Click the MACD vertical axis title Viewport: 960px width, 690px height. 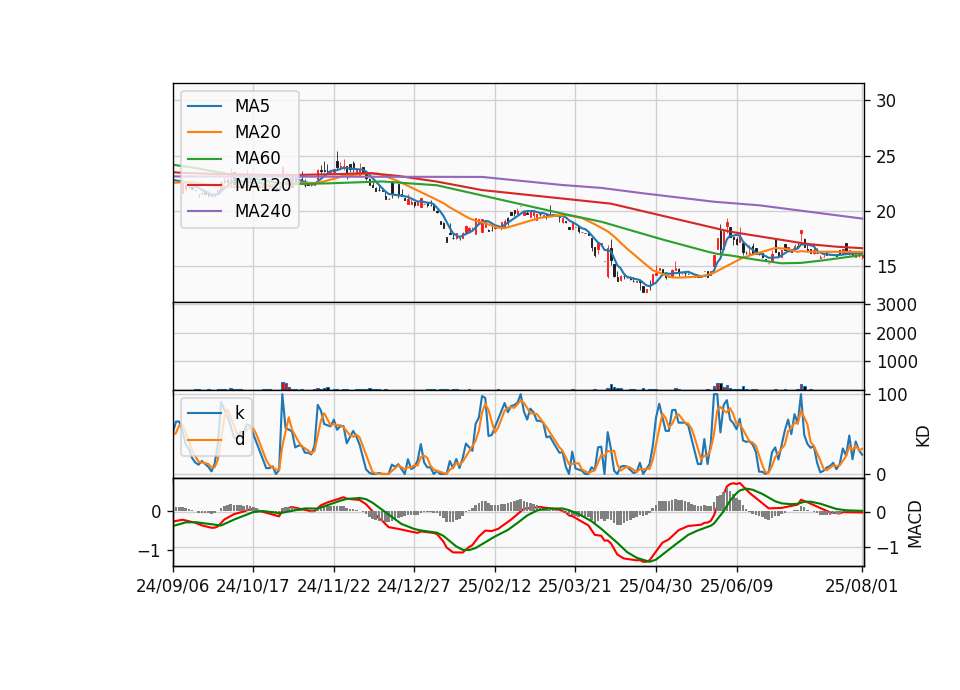[915, 524]
